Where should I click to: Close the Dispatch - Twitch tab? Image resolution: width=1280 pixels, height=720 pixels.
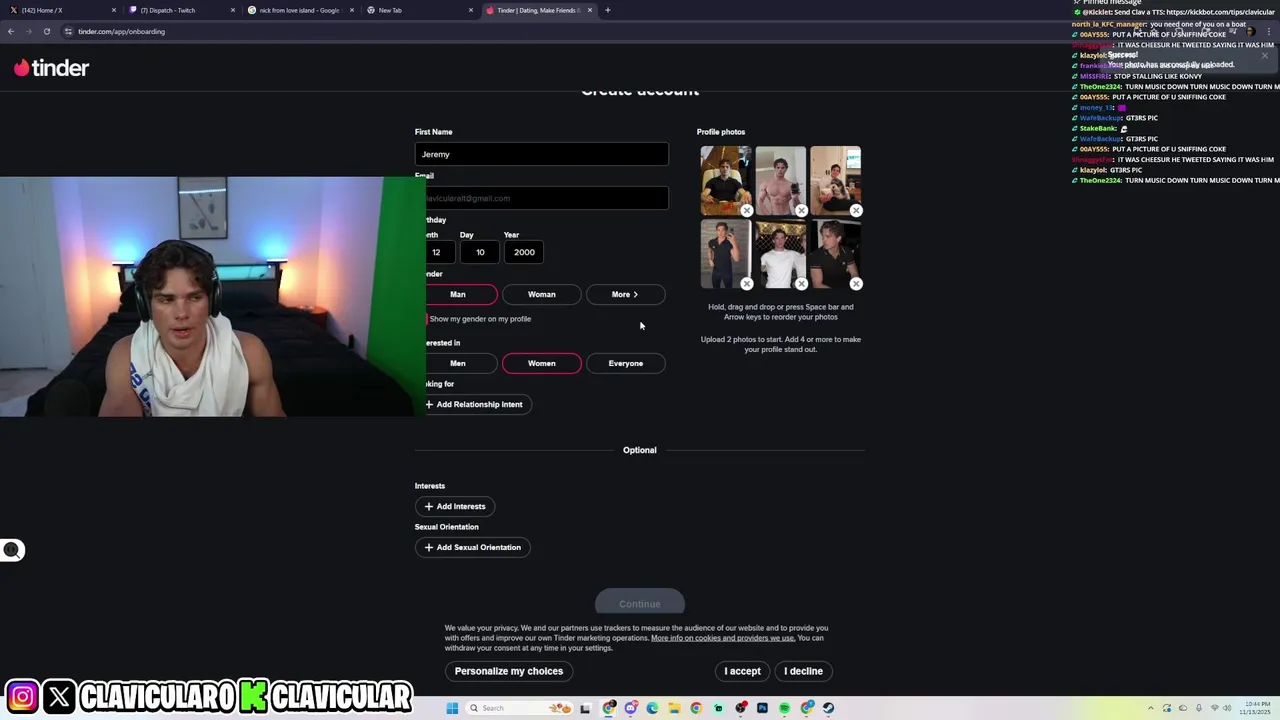point(233,10)
